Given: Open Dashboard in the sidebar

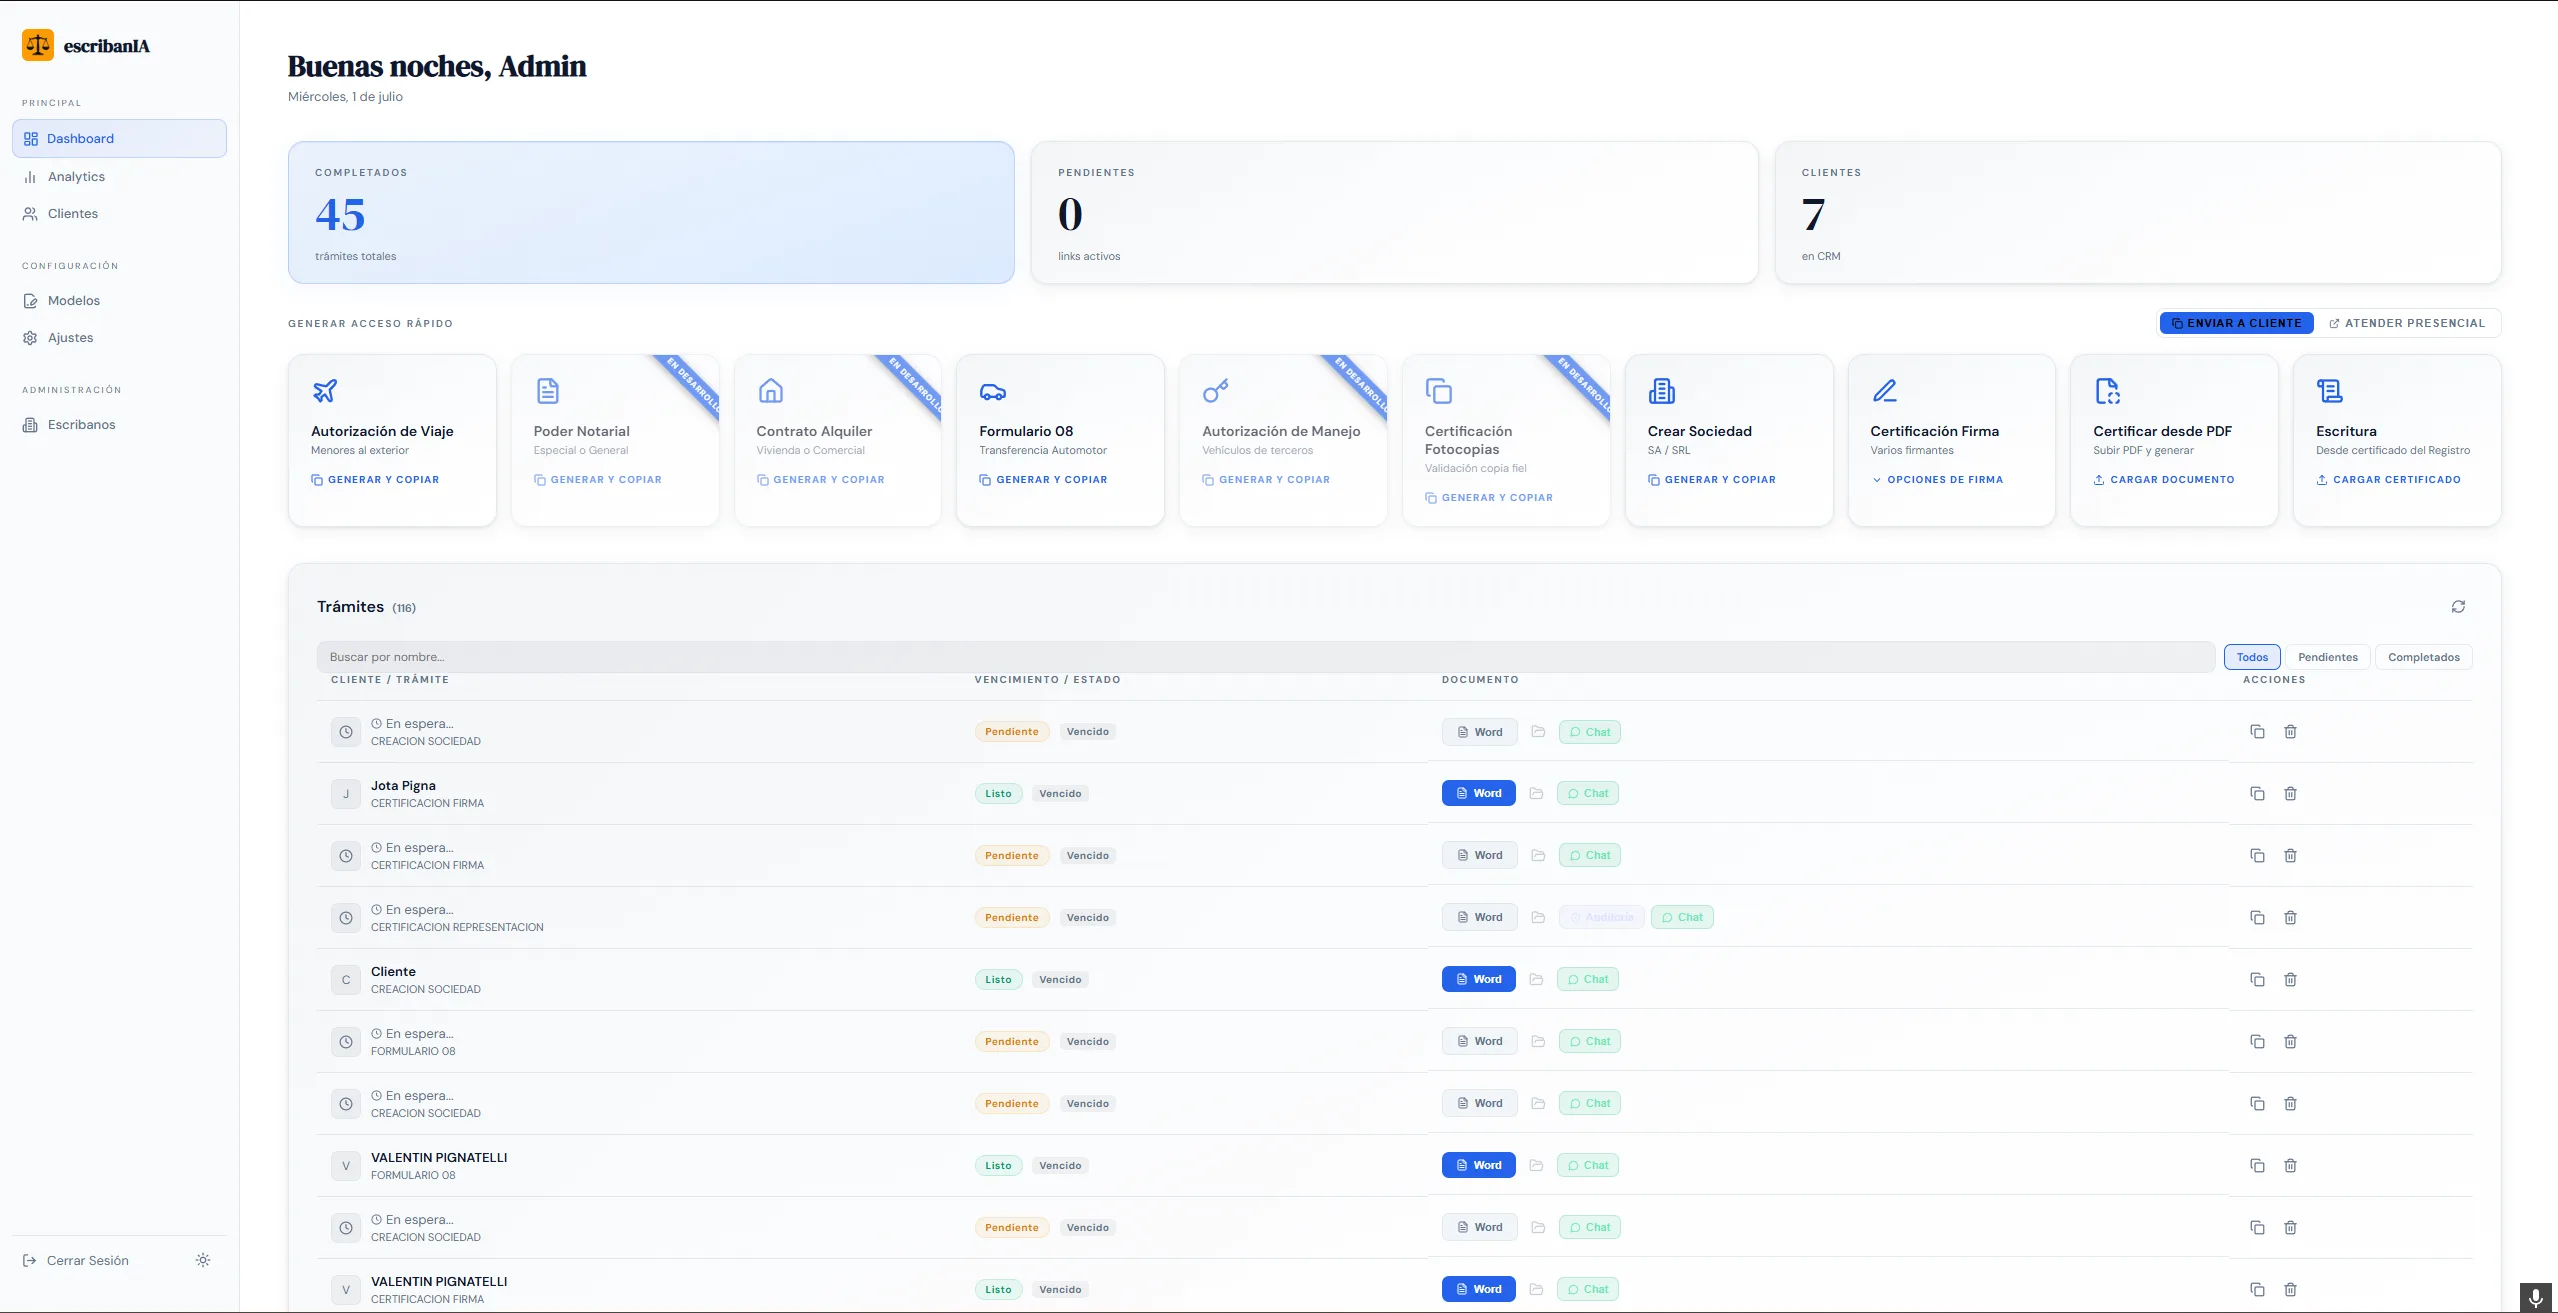Looking at the screenshot, I should tap(120, 138).
